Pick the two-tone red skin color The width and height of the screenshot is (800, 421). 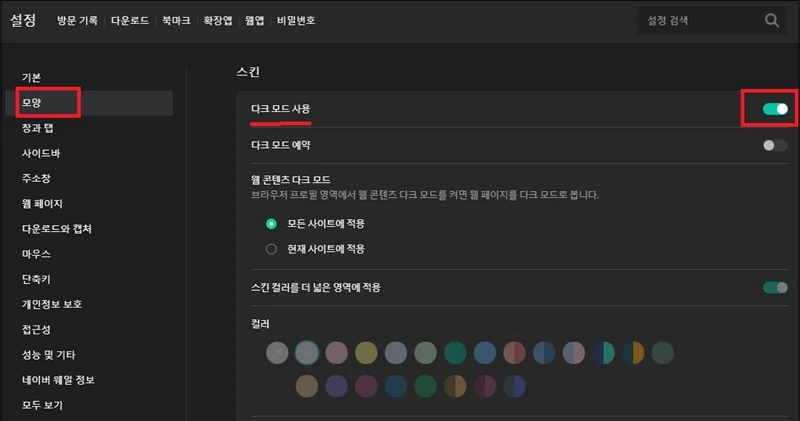(x=514, y=353)
